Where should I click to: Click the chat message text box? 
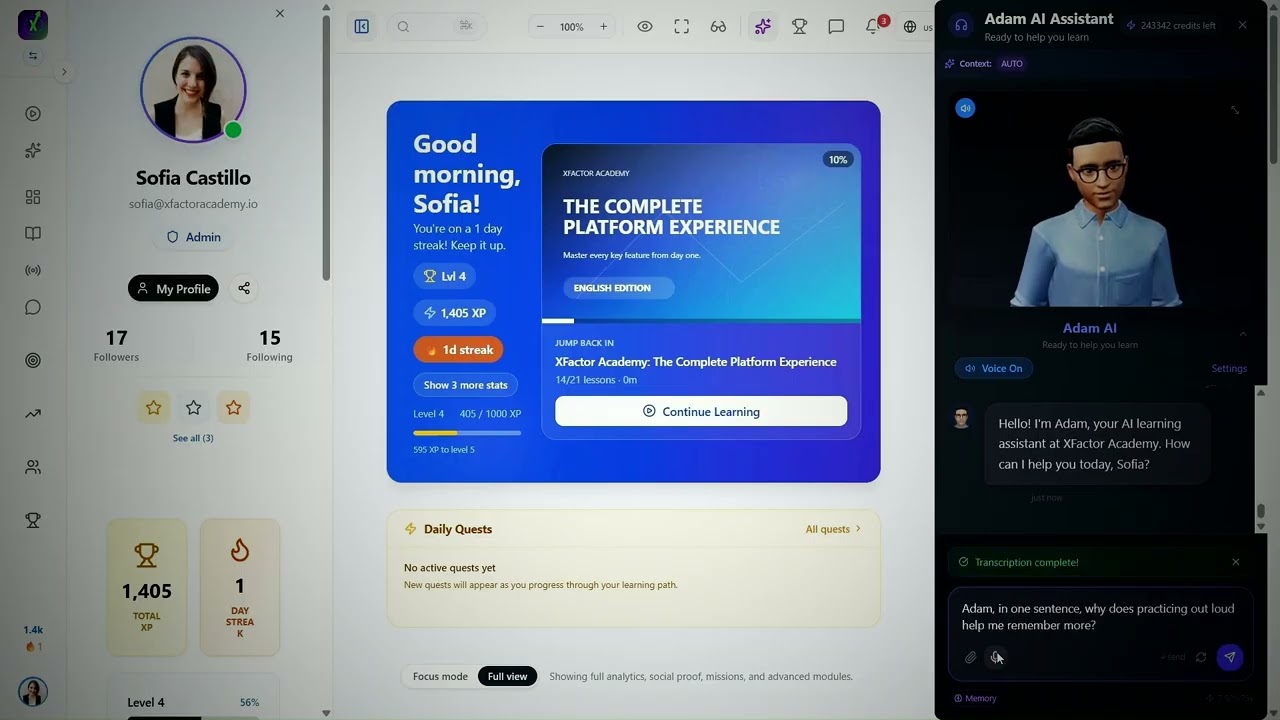click(x=1098, y=617)
